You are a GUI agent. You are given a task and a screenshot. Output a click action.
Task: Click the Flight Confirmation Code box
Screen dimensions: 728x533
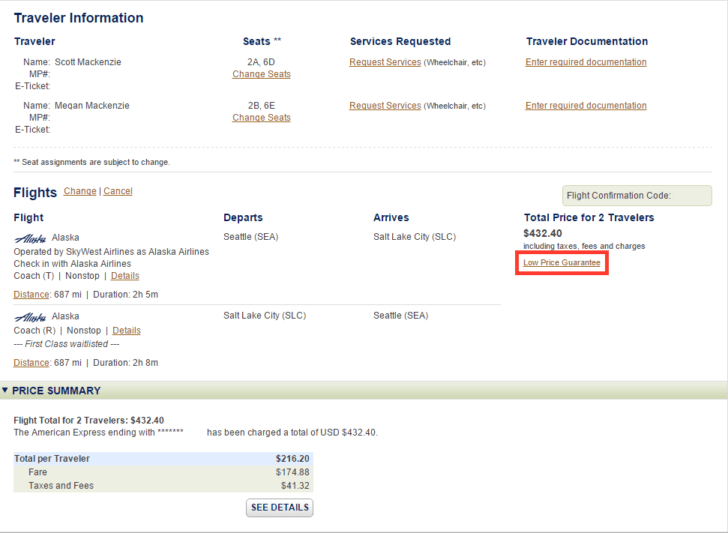click(x=637, y=195)
